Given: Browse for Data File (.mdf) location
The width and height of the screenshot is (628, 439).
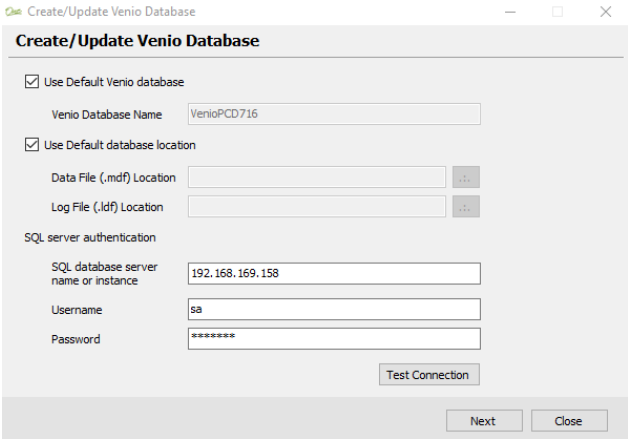Looking at the screenshot, I should click(x=466, y=177).
